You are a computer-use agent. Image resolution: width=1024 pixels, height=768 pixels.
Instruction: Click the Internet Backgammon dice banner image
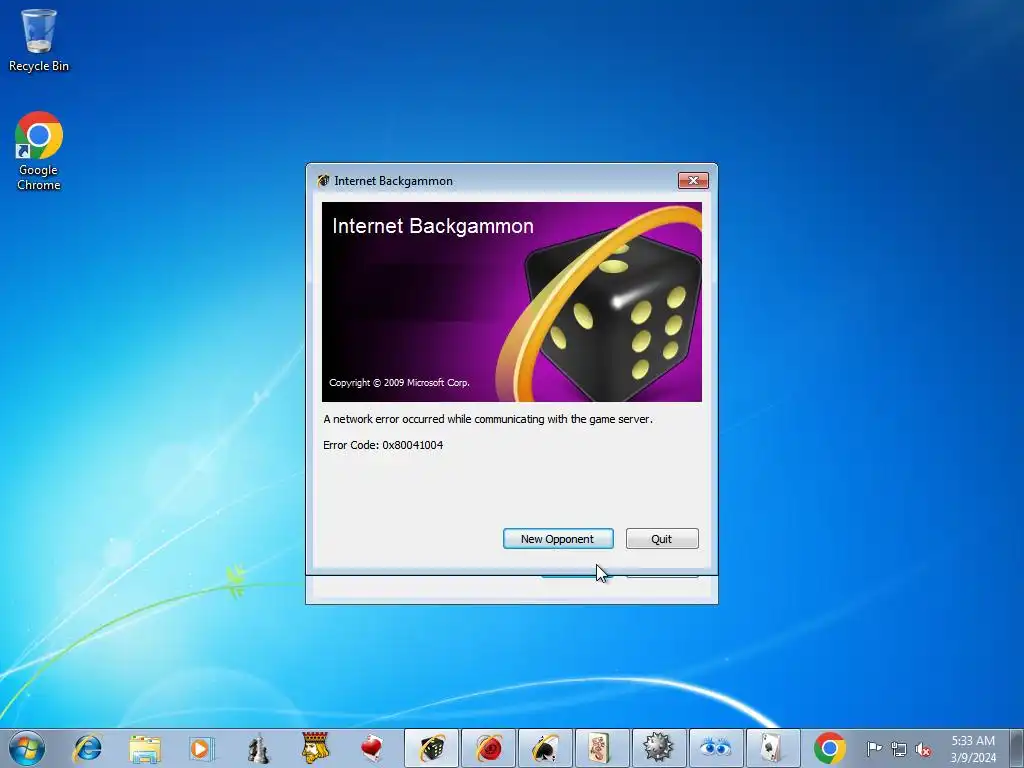tap(511, 302)
